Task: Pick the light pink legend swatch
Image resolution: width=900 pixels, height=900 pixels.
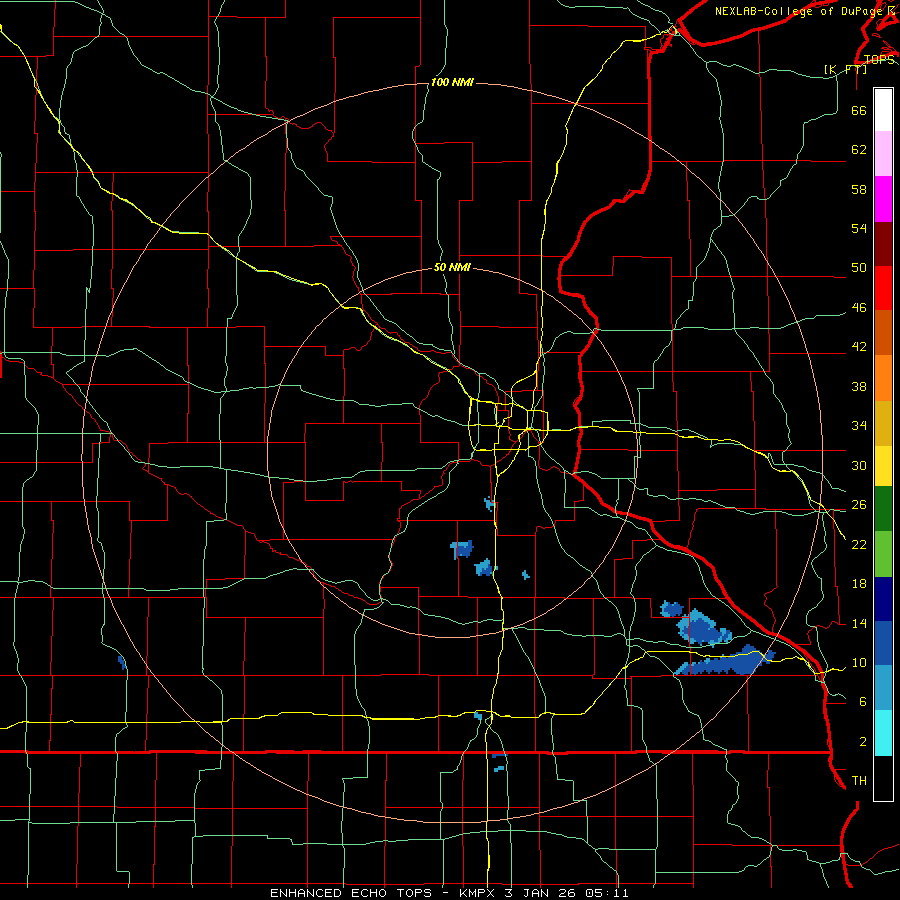Action: (x=883, y=154)
